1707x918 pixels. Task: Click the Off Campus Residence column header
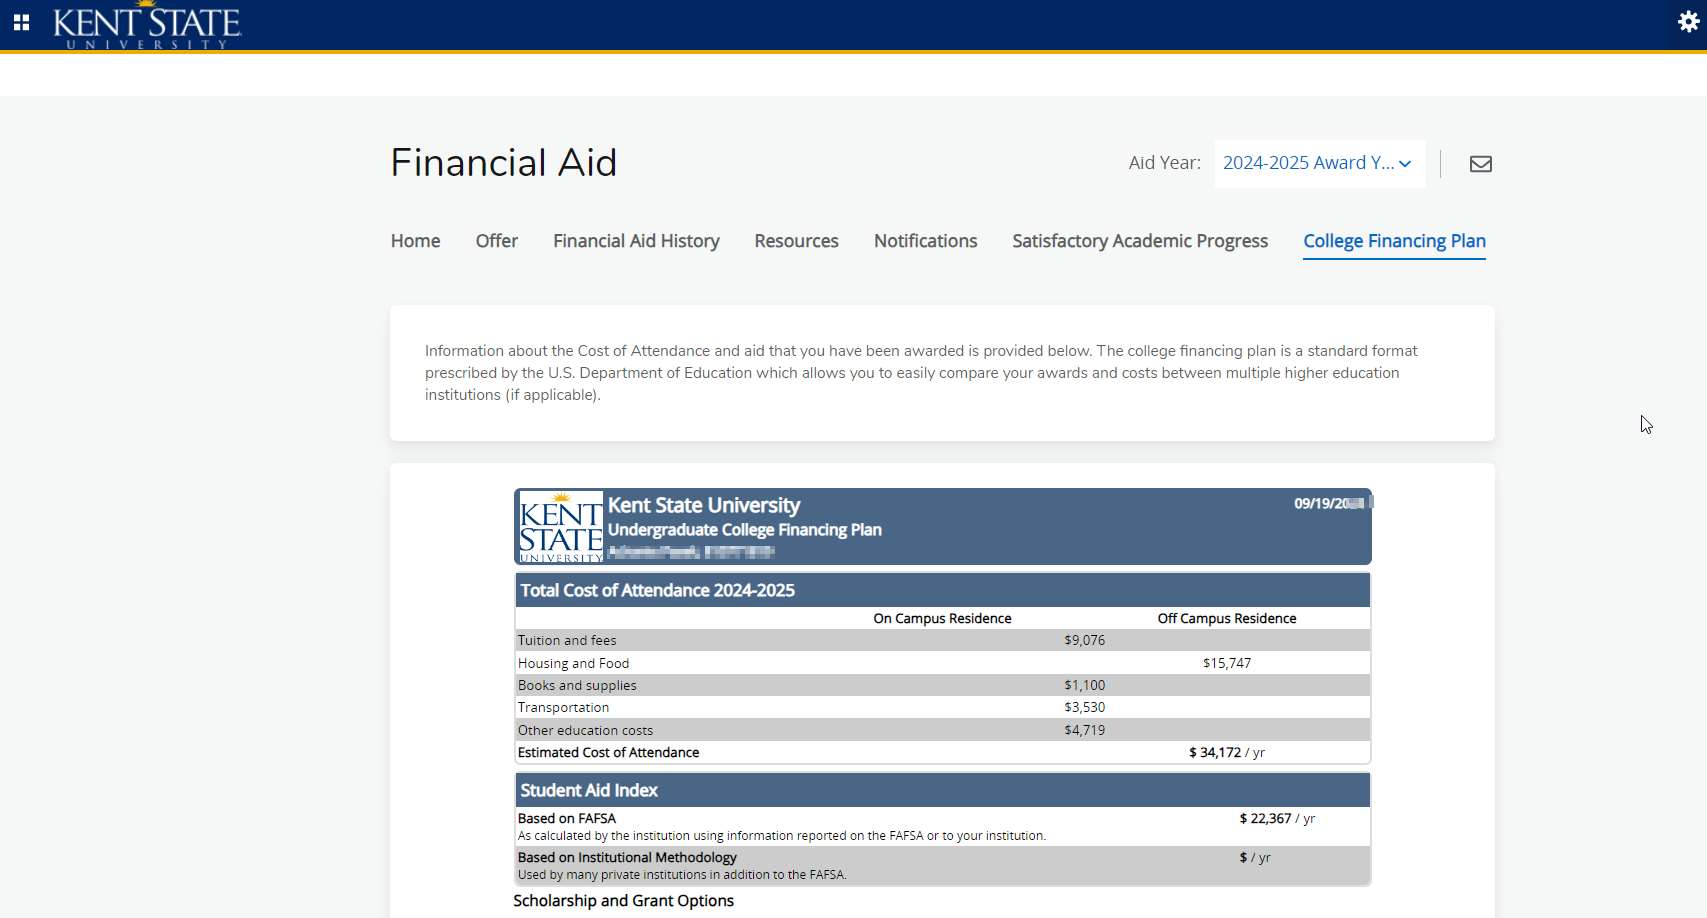1227,618
